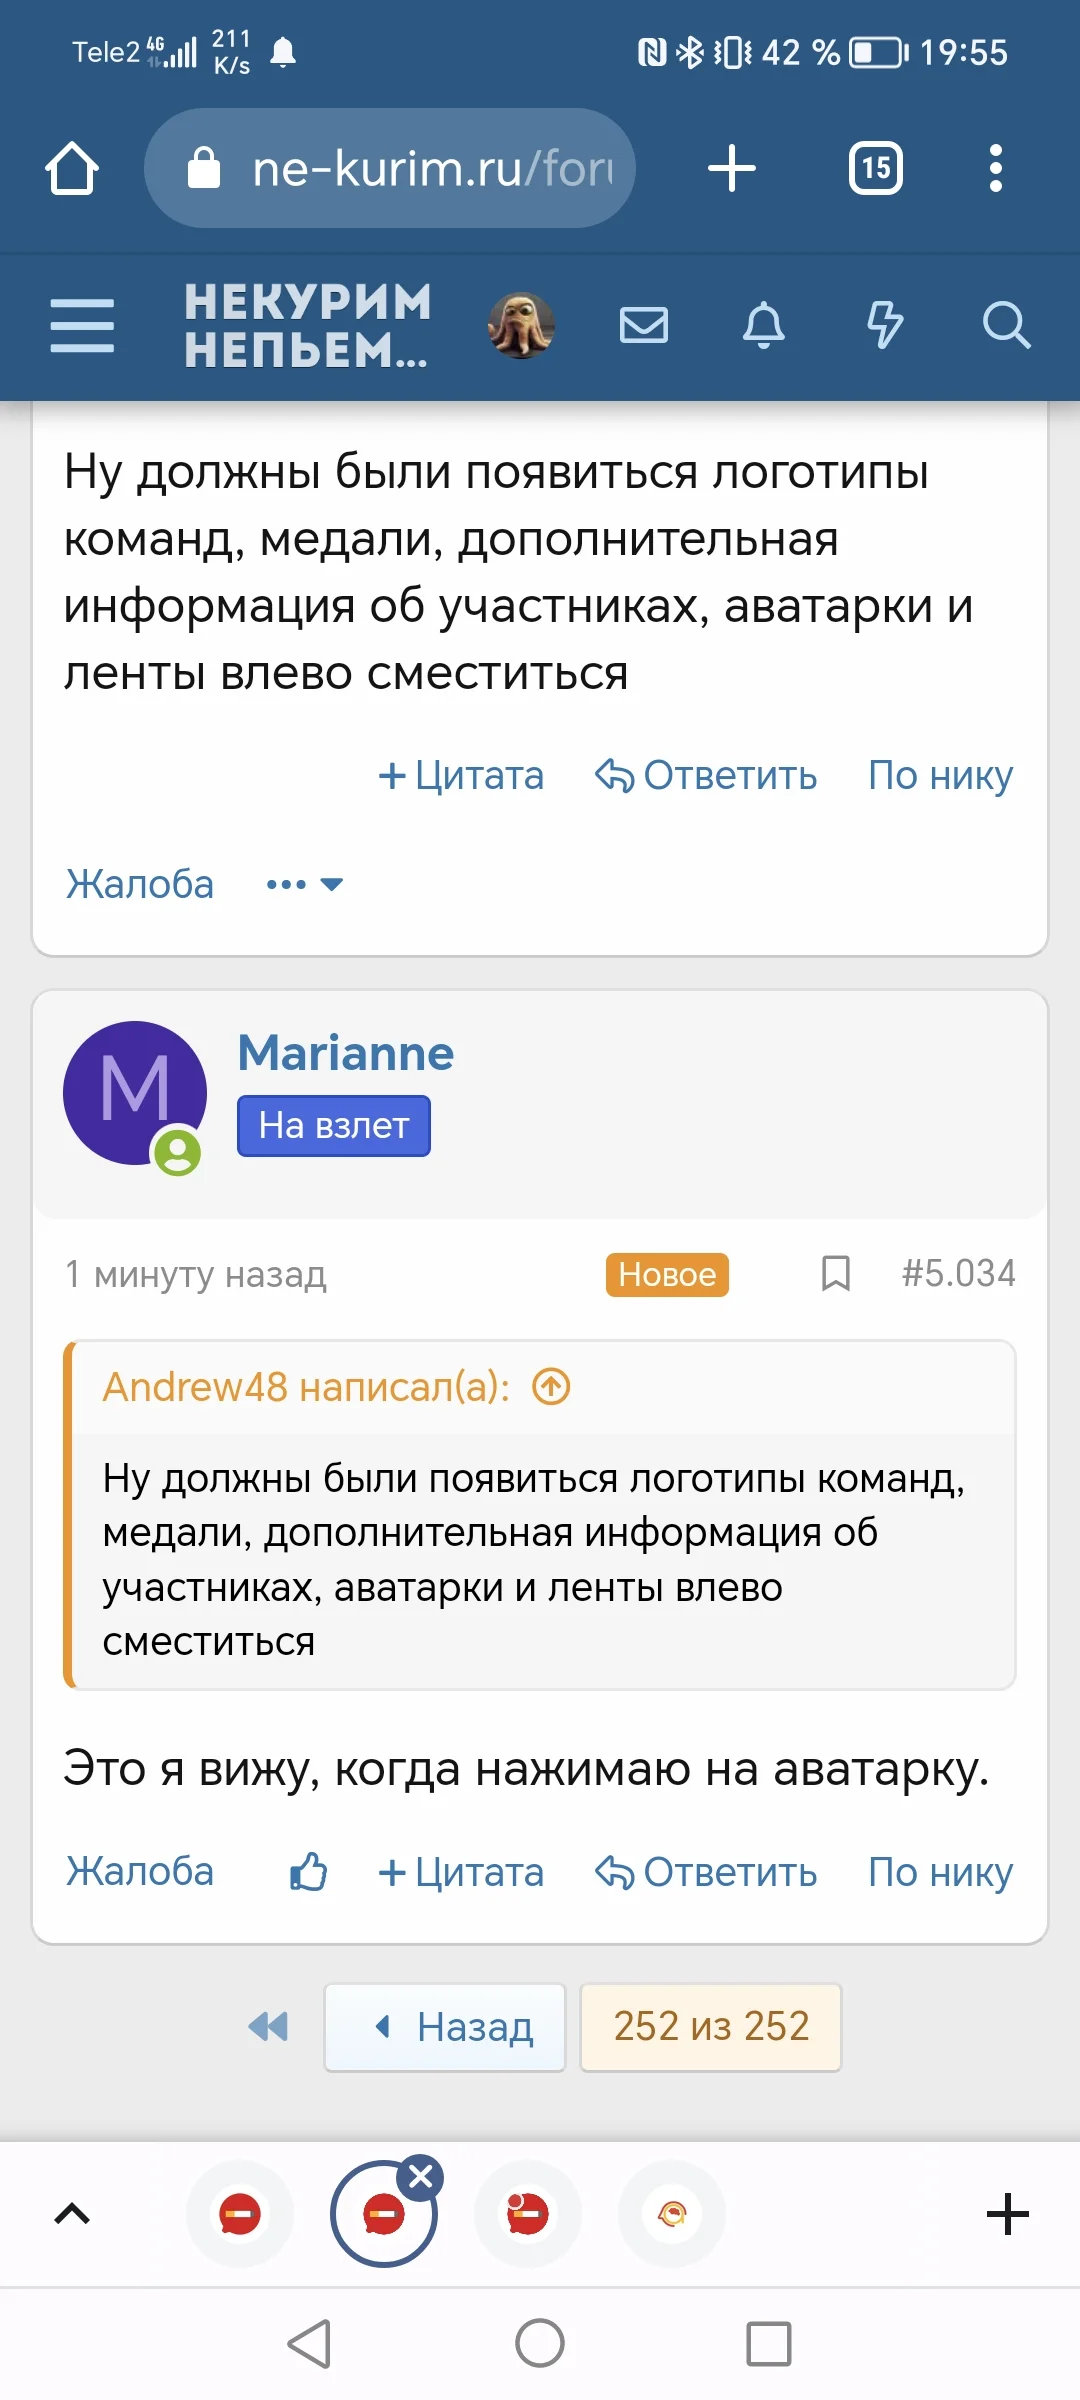Image resolution: width=1080 pixels, height=2400 pixels.
Task: Jump to quoted post via arrow beside Andrew48
Action: (548, 1386)
